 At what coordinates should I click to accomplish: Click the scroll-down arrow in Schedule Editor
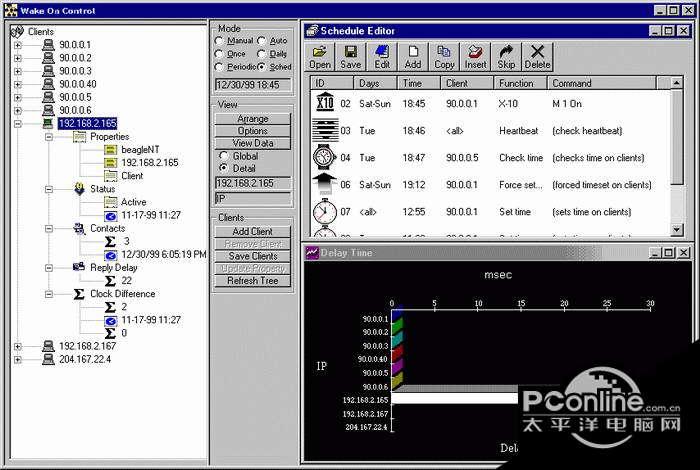(x=677, y=229)
